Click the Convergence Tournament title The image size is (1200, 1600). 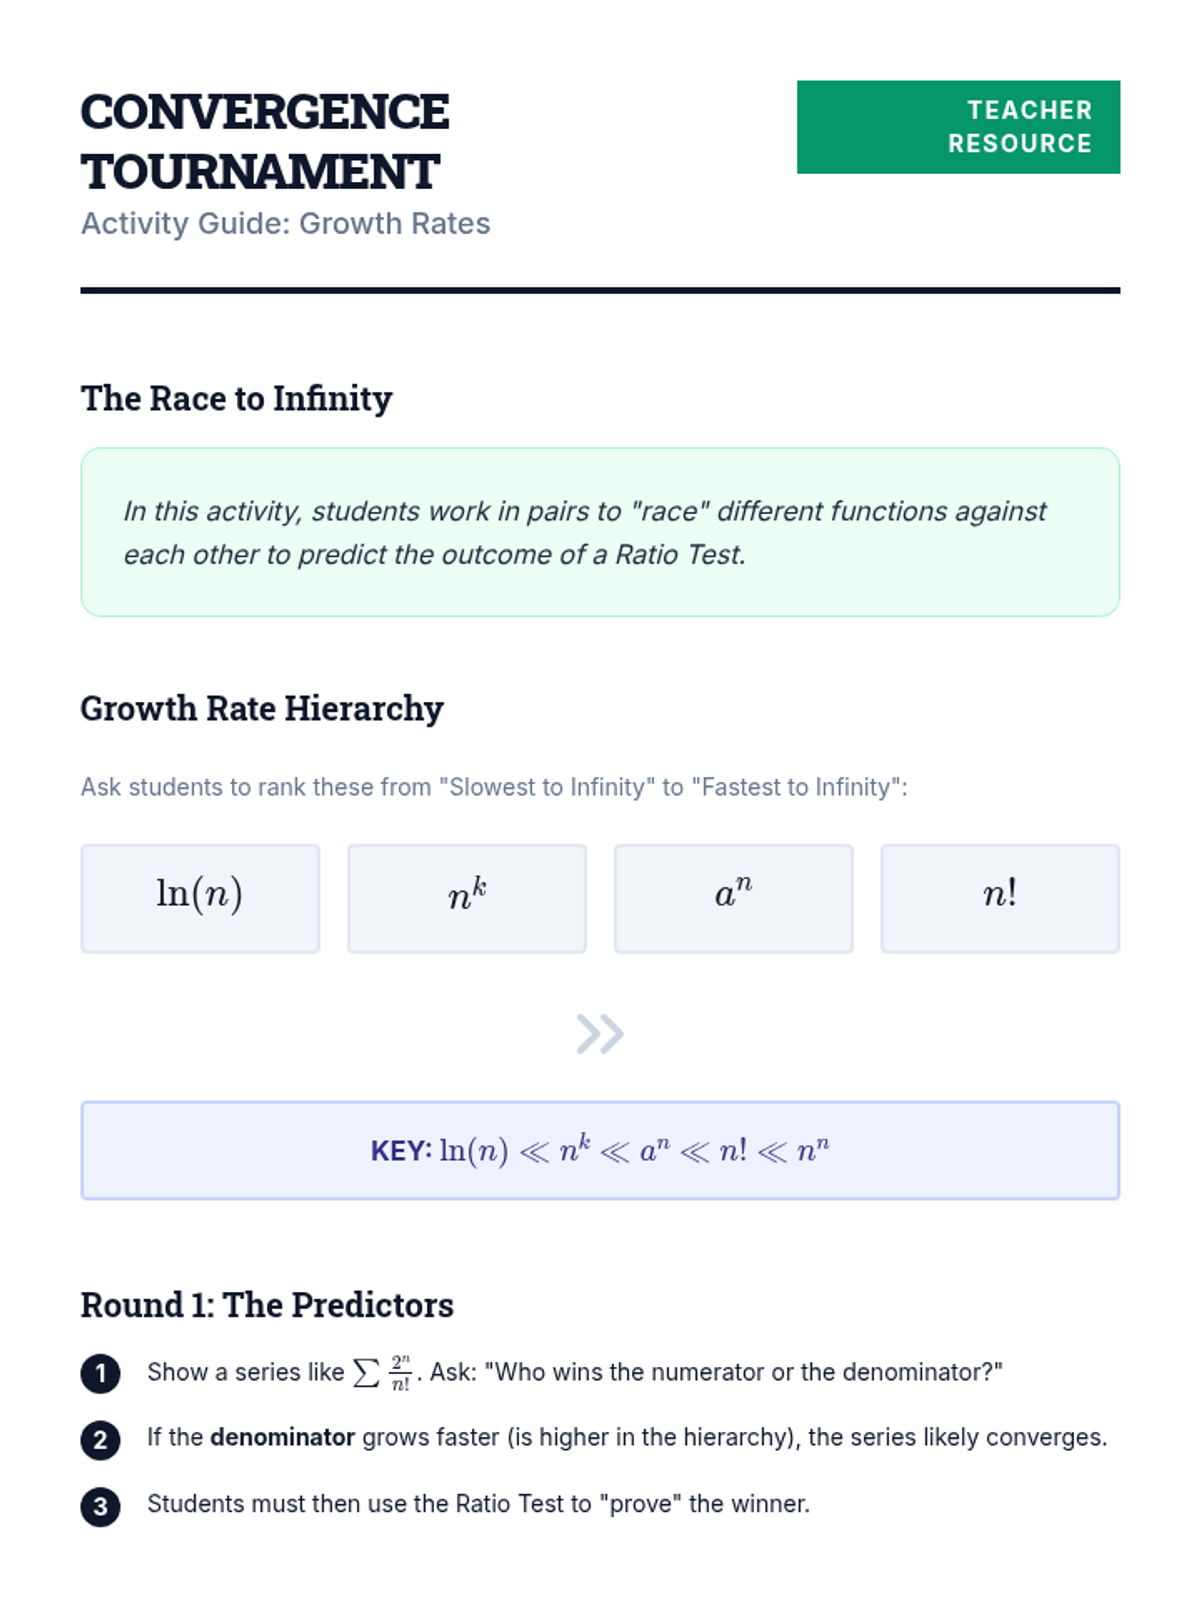[x=265, y=141]
